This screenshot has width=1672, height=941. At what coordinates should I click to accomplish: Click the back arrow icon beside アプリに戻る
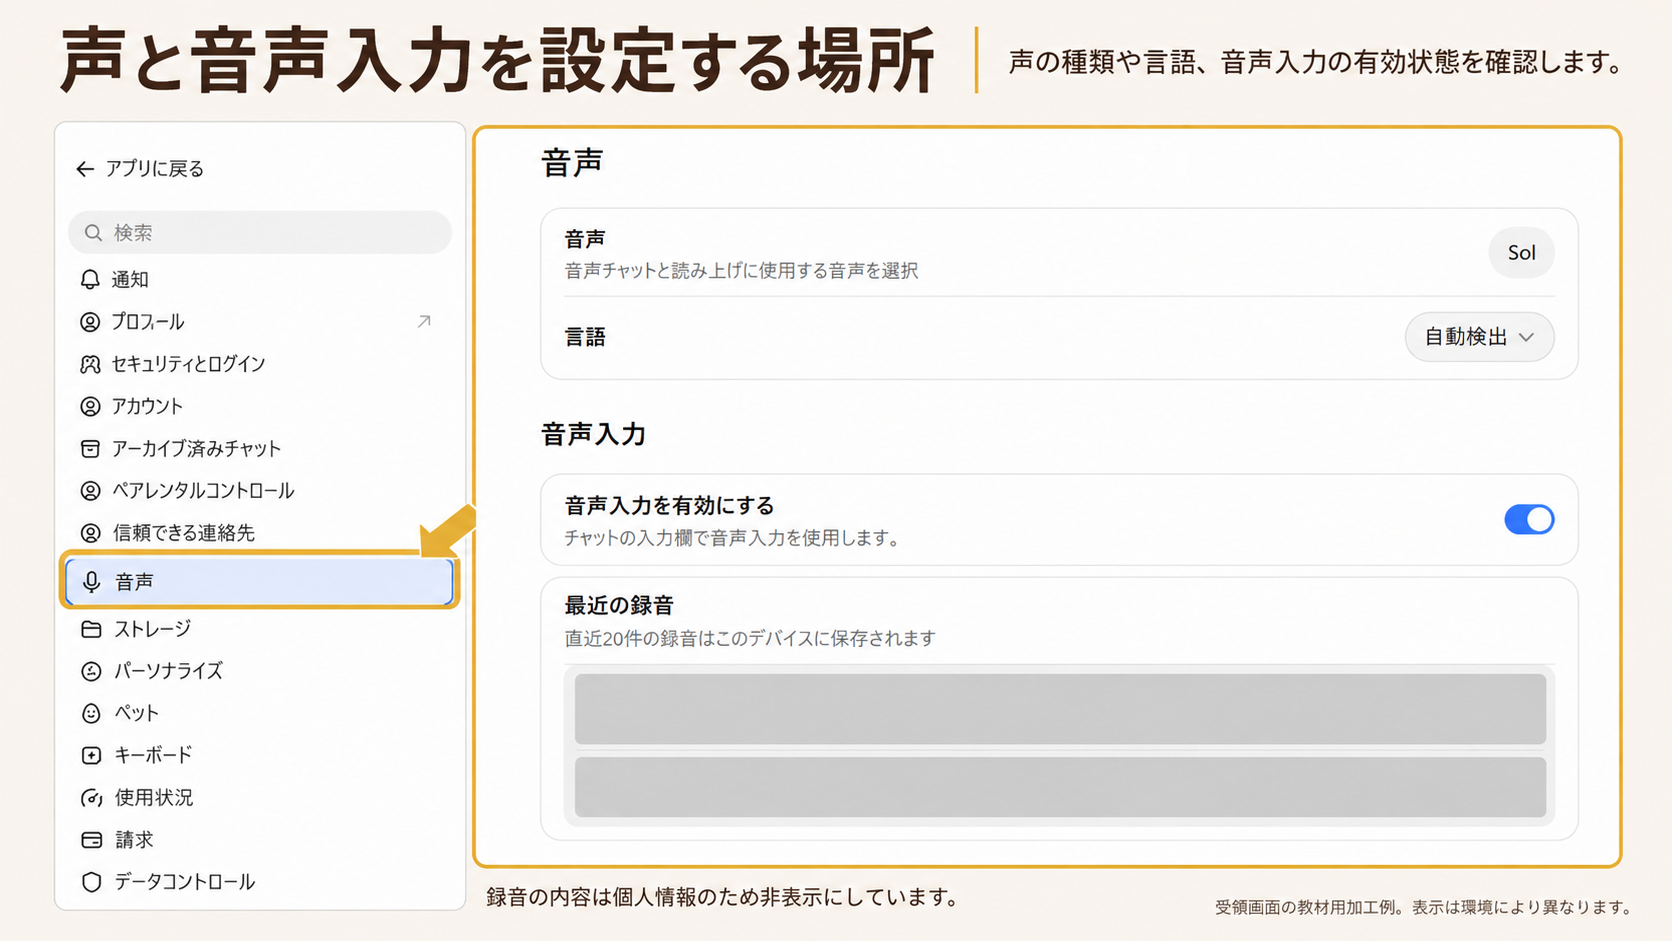pos(85,169)
